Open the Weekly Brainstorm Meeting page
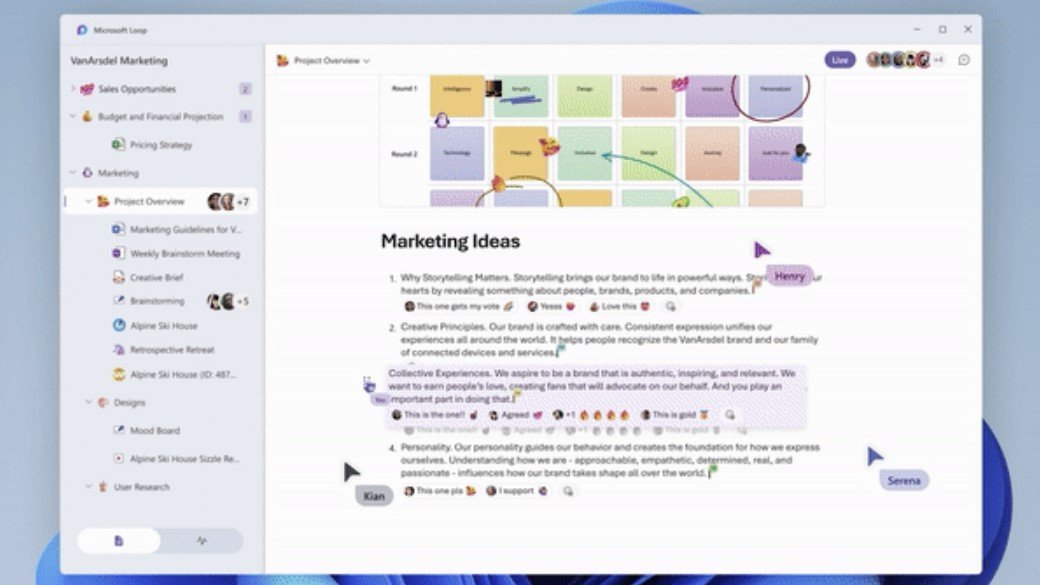This screenshot has height=585, width=1040. pyautogui.click(x=185, y=253)
